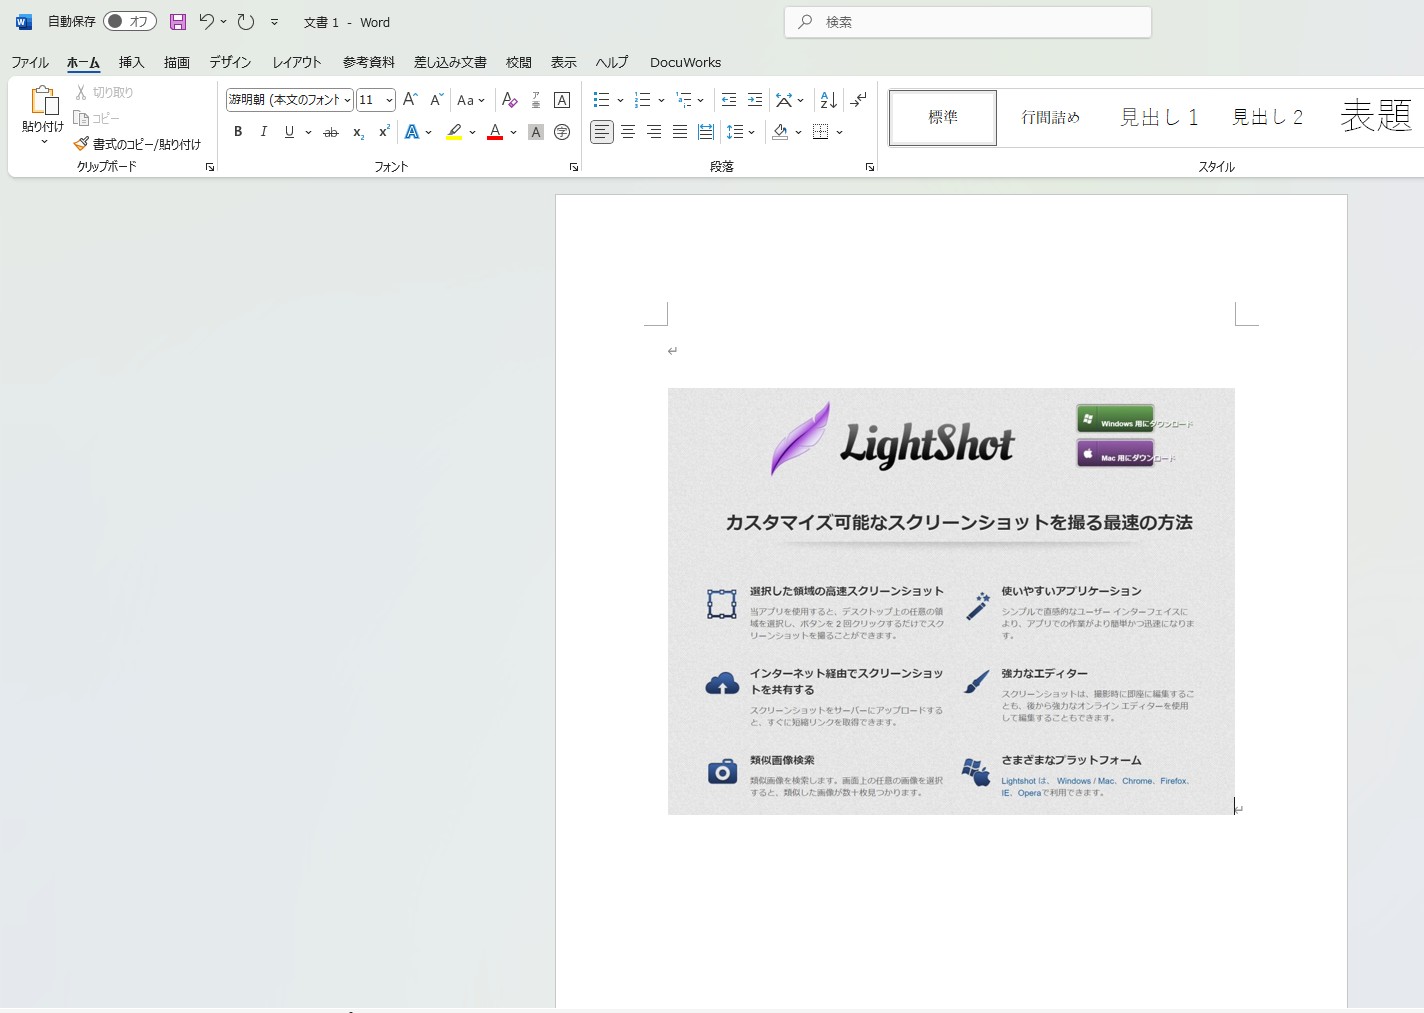Image resolution: width=1424 pixels, height=1013 pixels.
Task: Apply the red font color swatch
Action: [x=494, y=132]
